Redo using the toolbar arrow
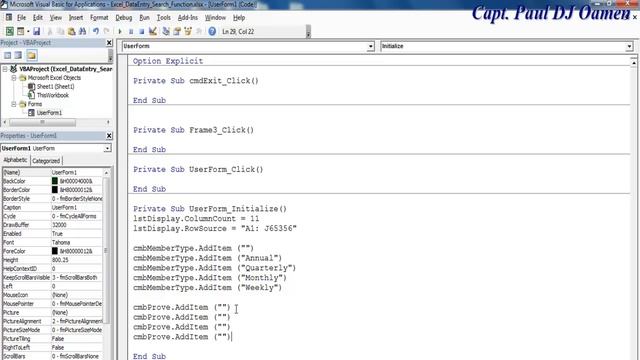 tap(107, 31)
